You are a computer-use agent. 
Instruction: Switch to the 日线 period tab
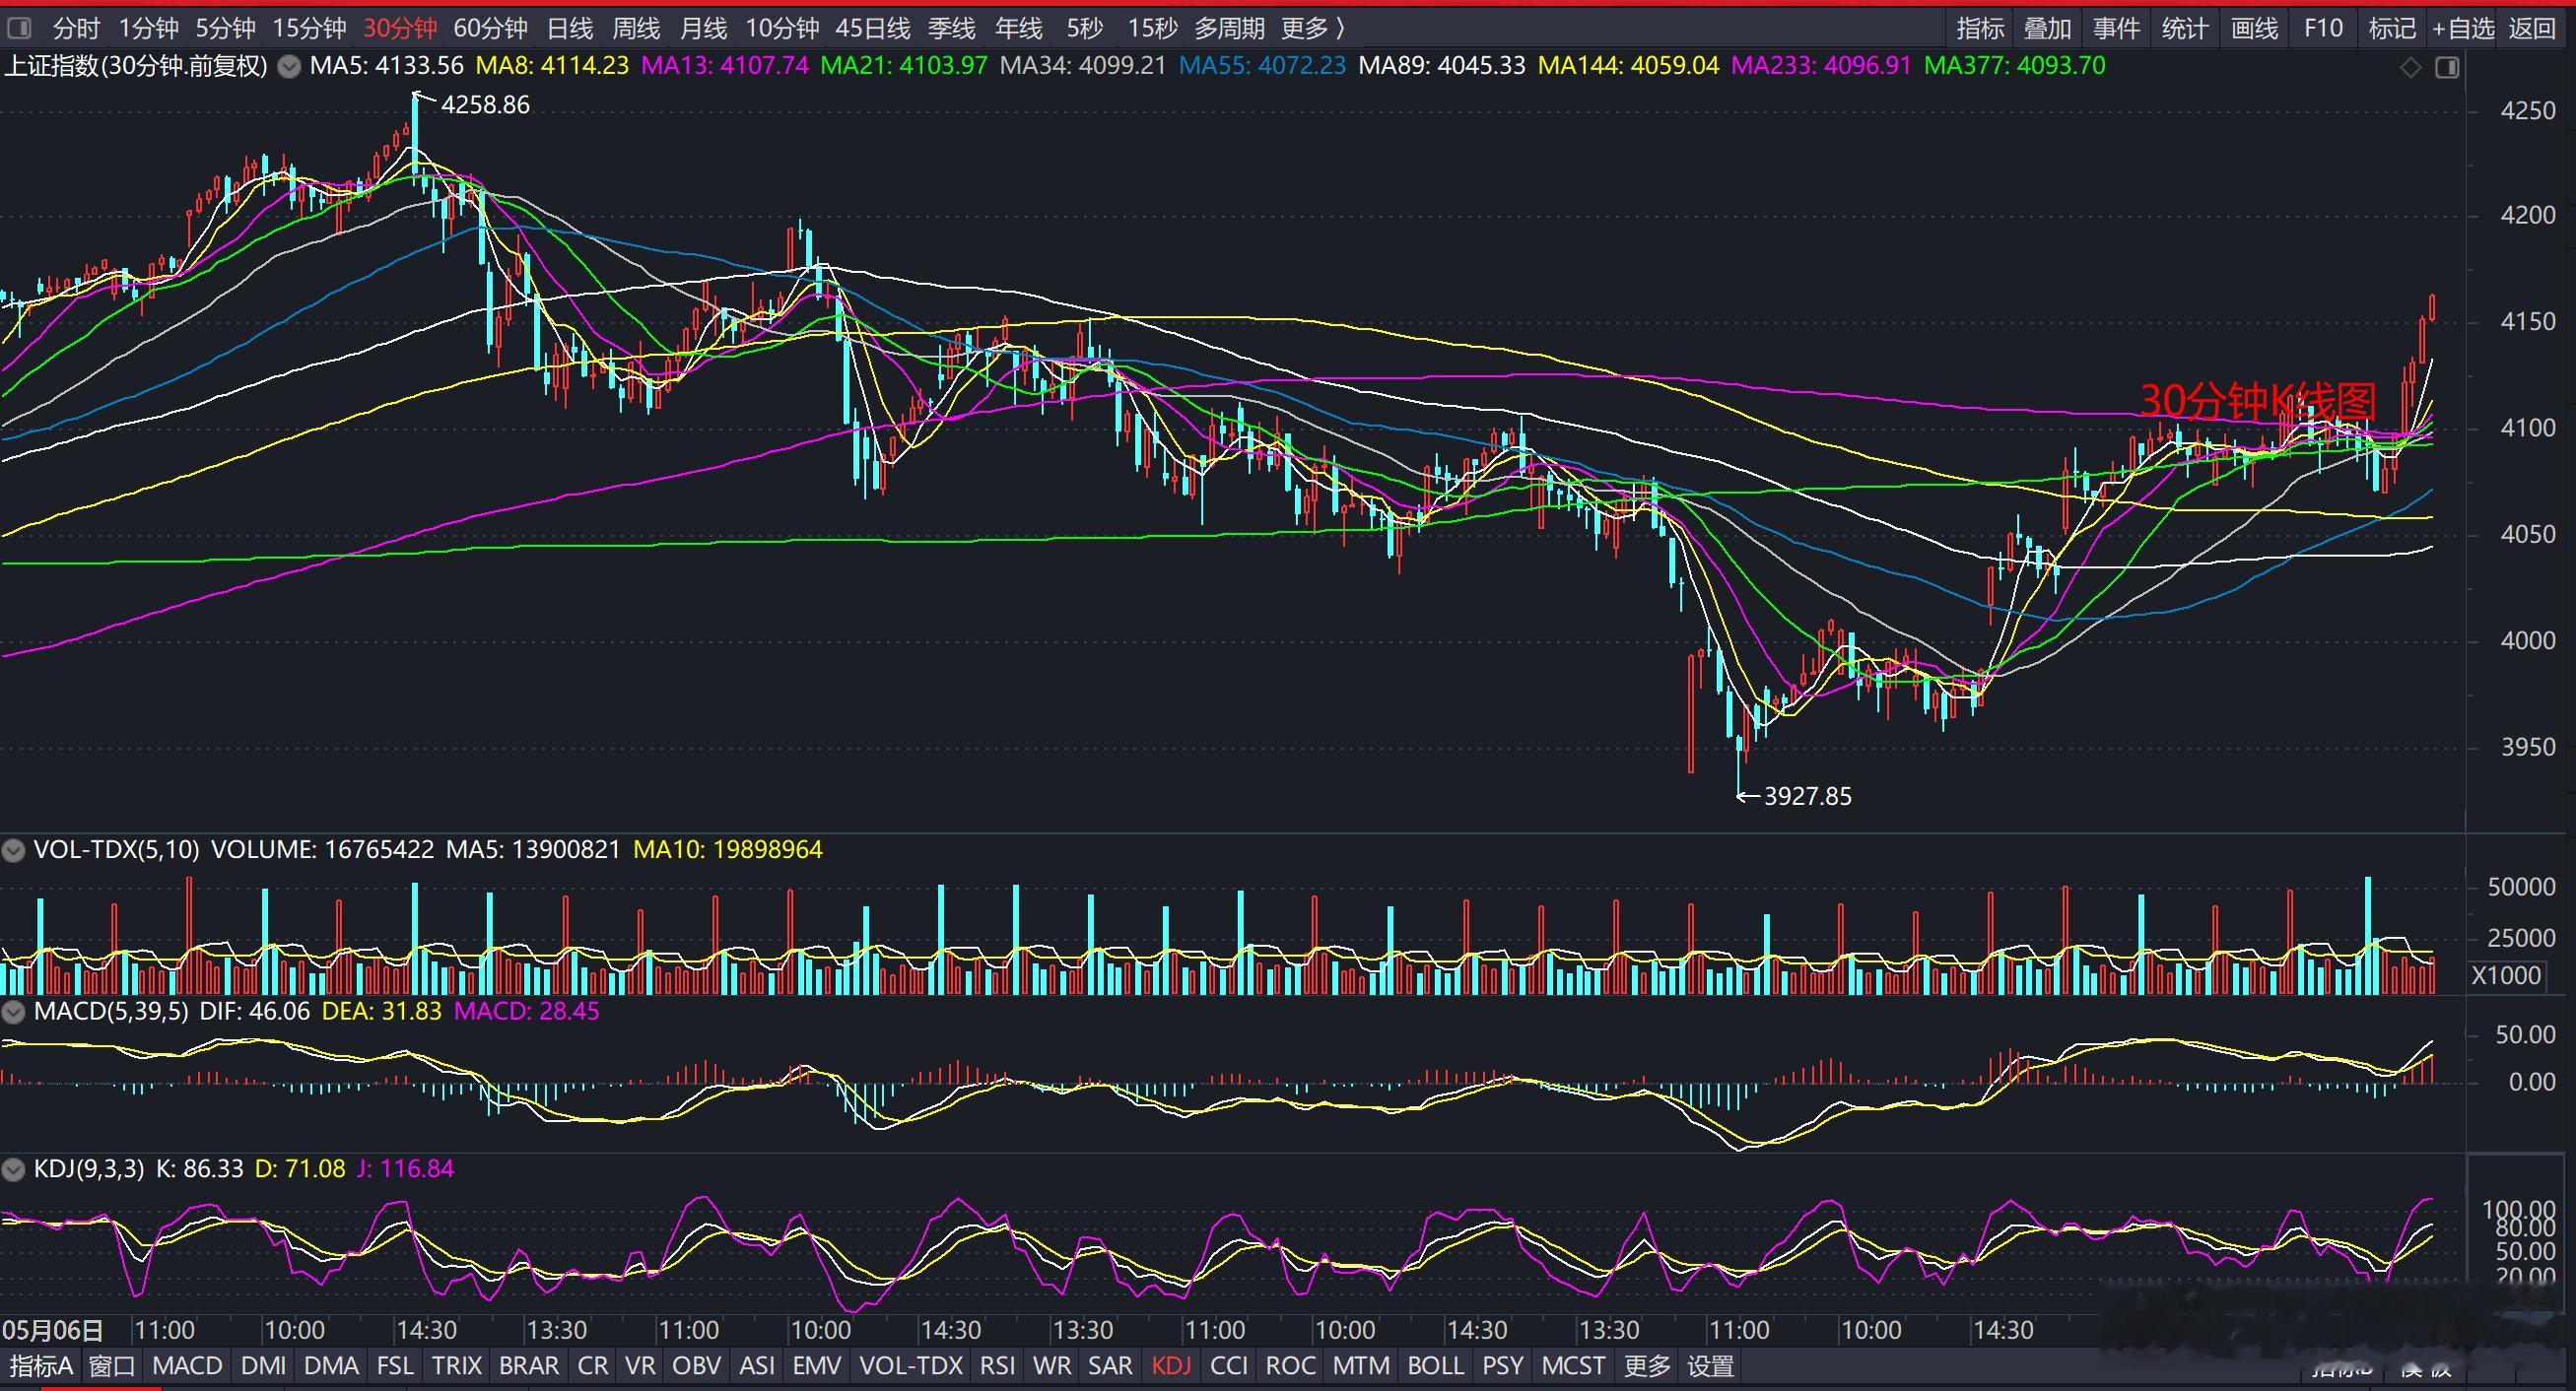pyautogui.click(x=570, y=28)
